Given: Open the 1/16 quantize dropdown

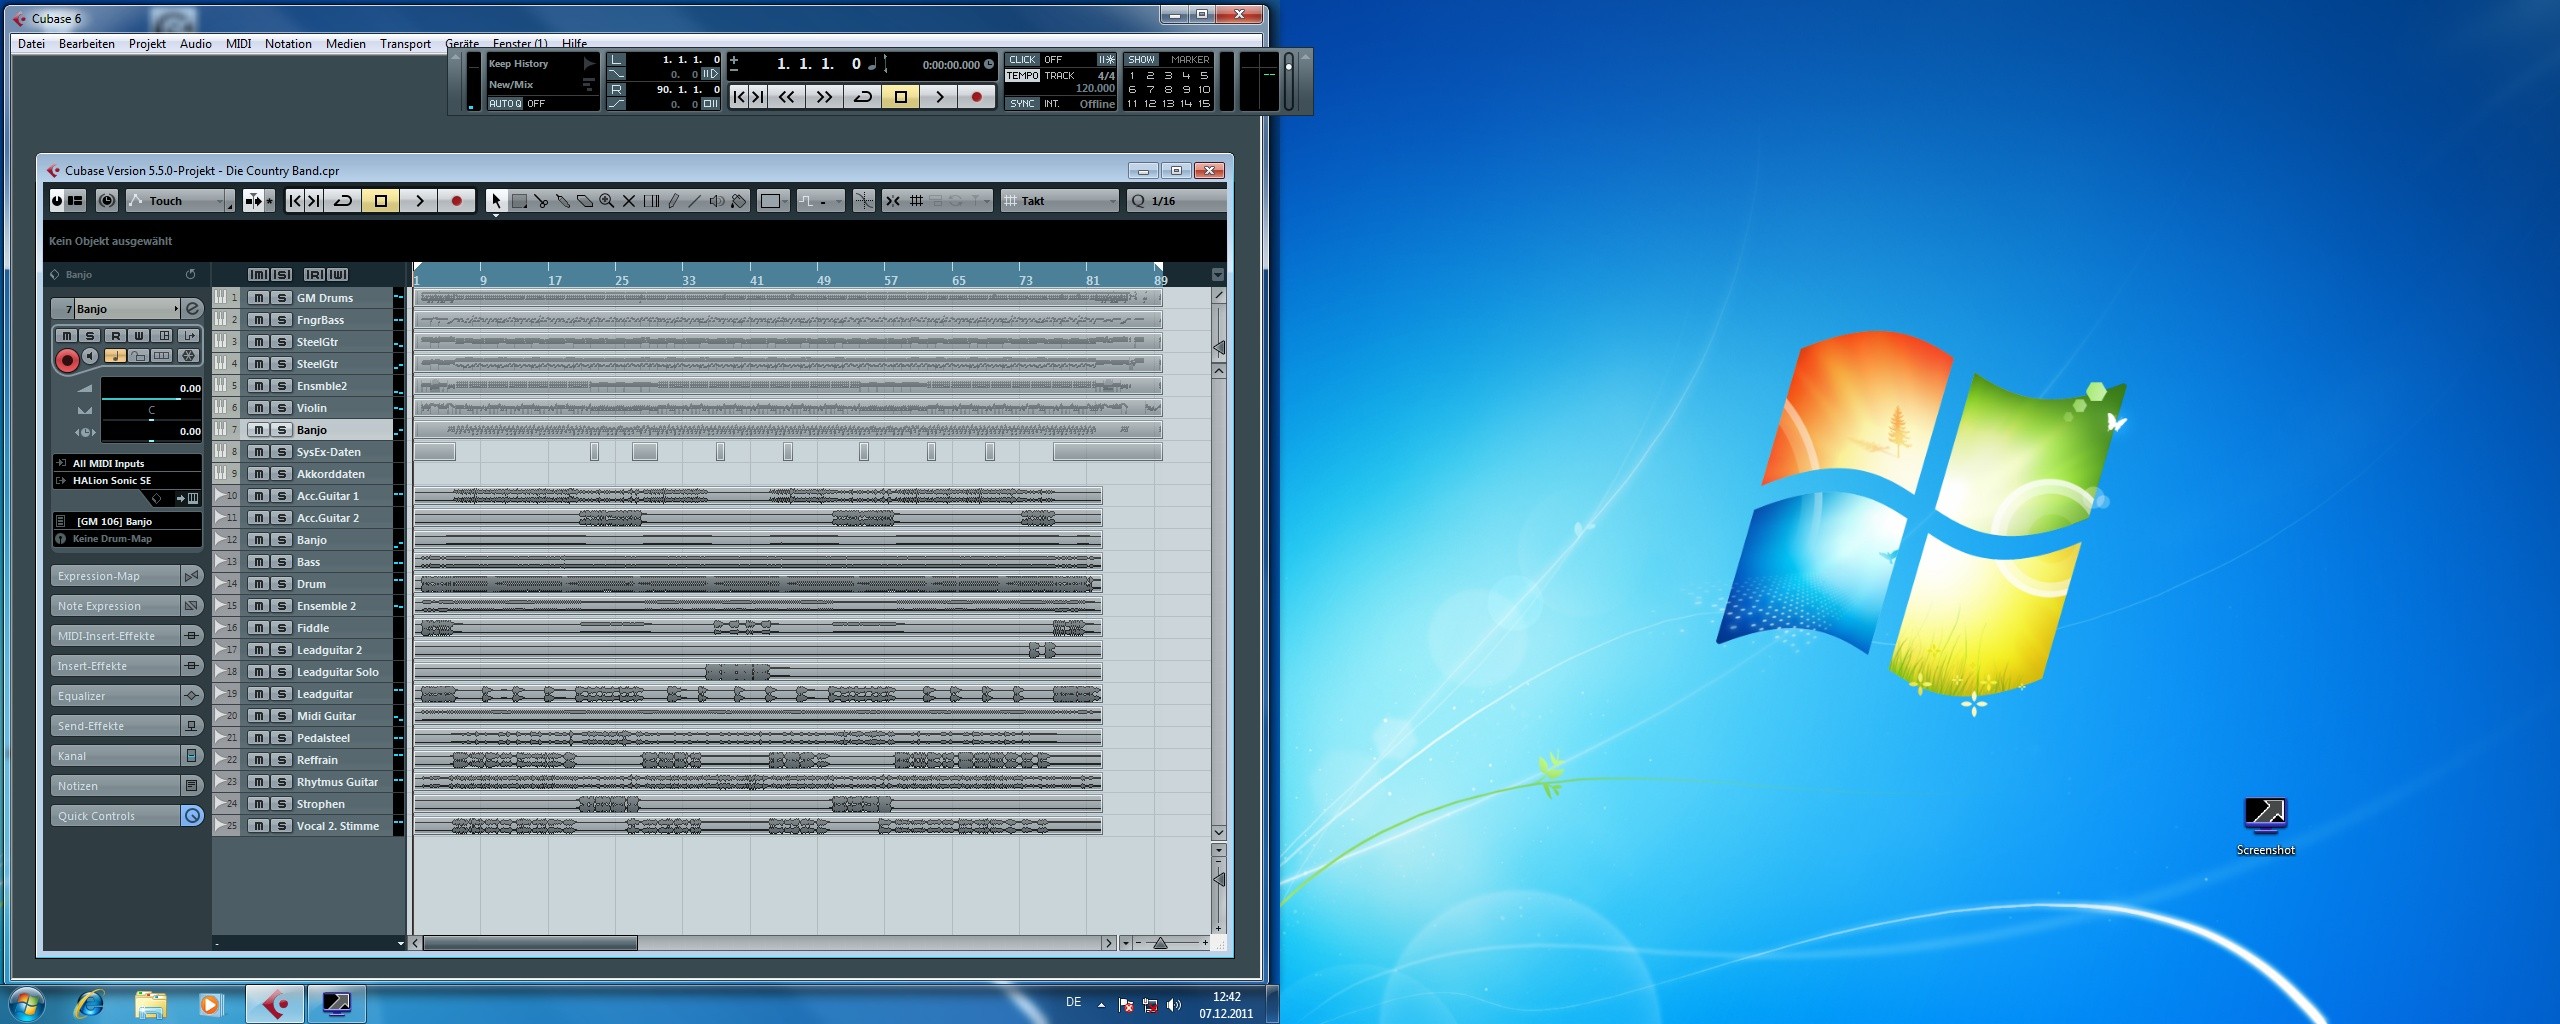Looking at the screenshot, I should pos(1177,201).
